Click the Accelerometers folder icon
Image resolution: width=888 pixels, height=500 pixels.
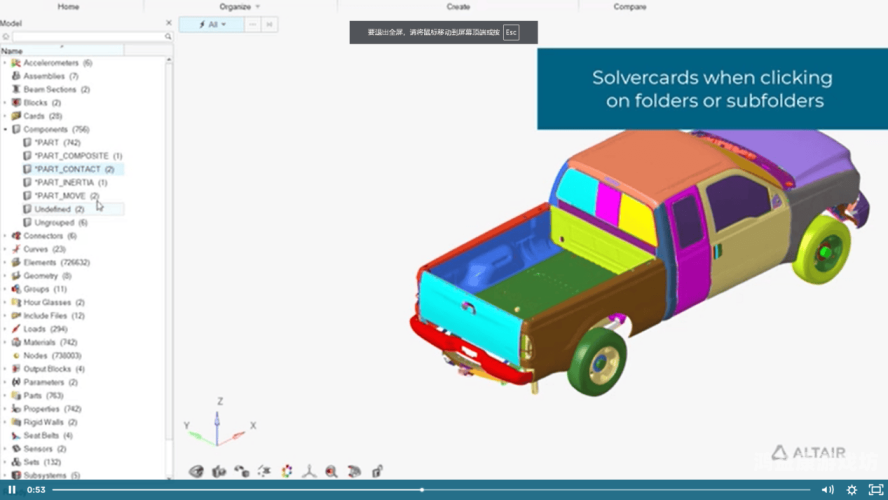point(16,63)
